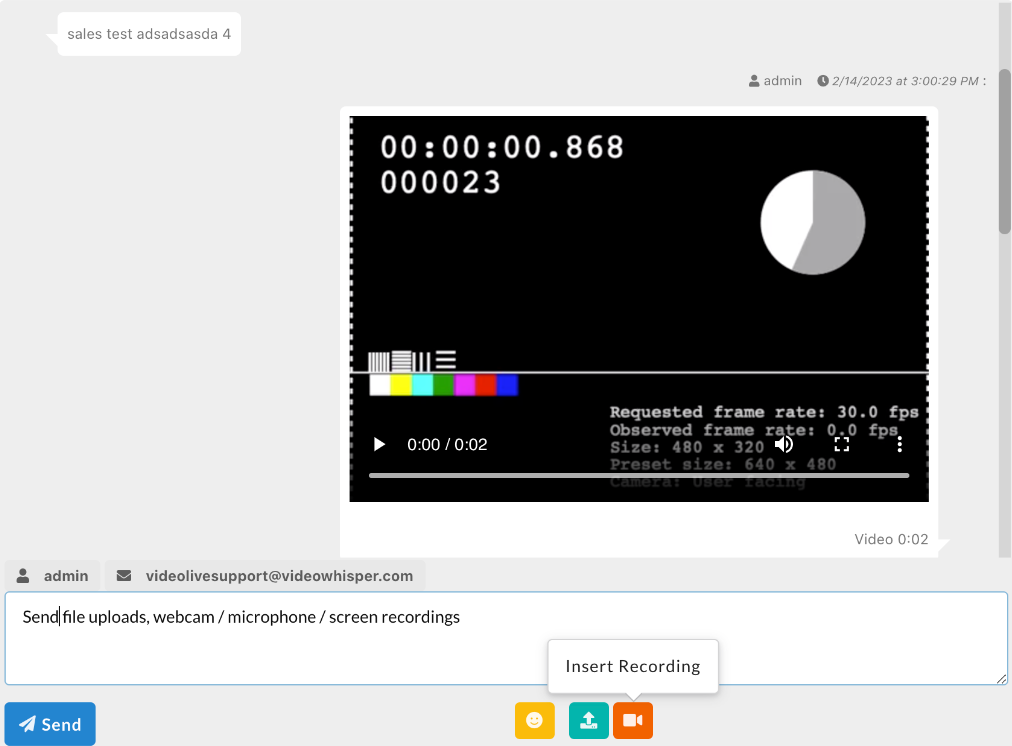The width and height of the screenshot is (1012, 746).
Task: Click the admin sender name
Action: point(782,81)
